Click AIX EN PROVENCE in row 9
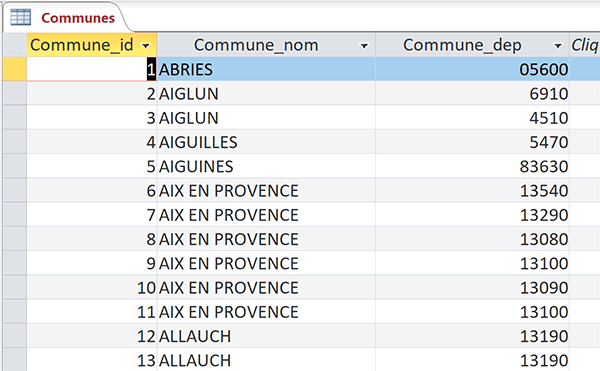 pyautogui.click(x=266, y=264)
